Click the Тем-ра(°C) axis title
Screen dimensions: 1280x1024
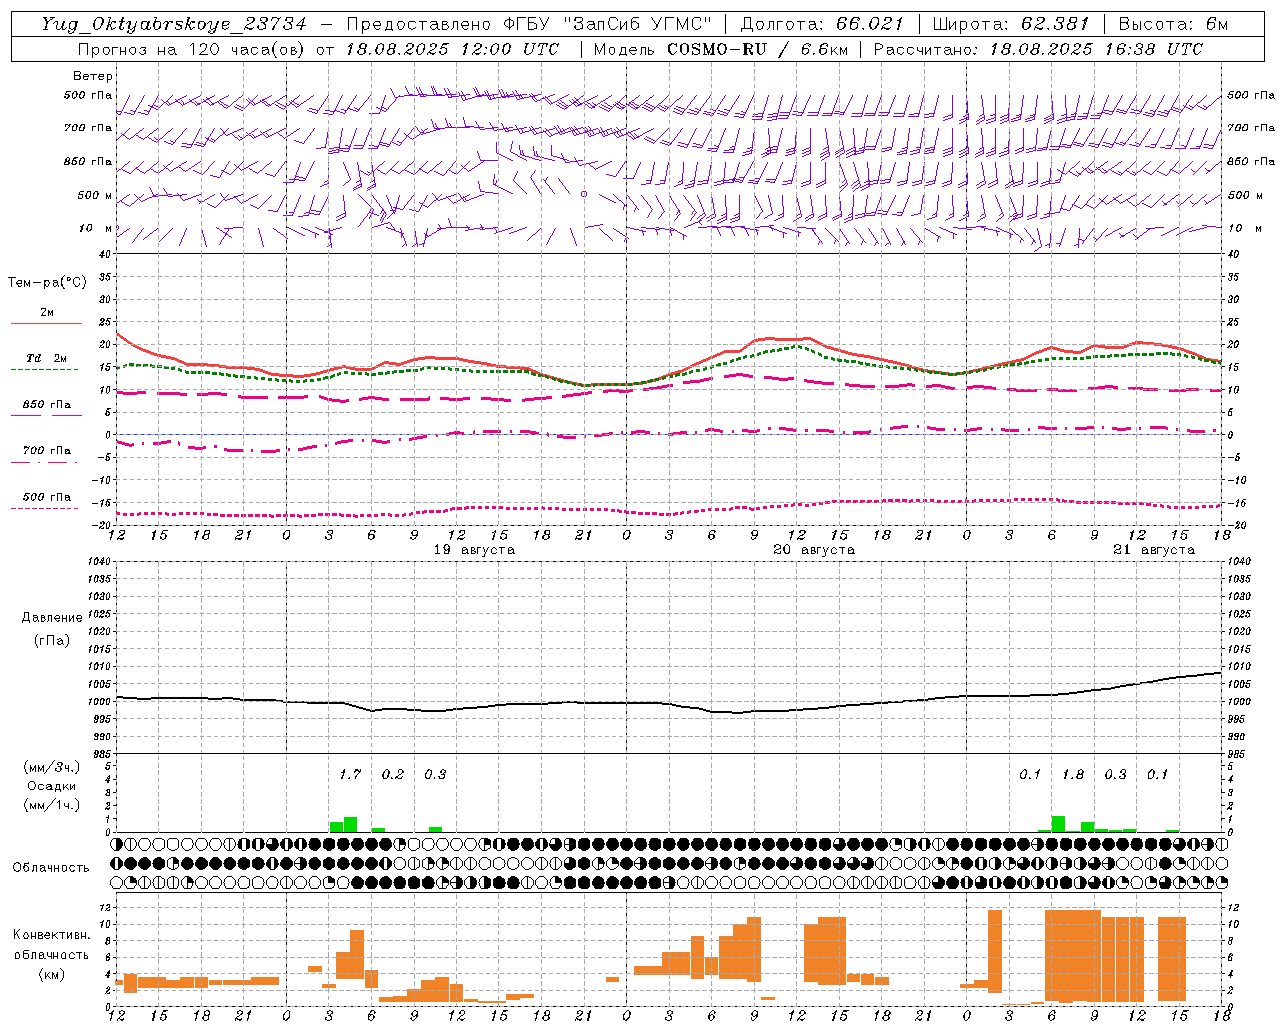tap(47, 283)
